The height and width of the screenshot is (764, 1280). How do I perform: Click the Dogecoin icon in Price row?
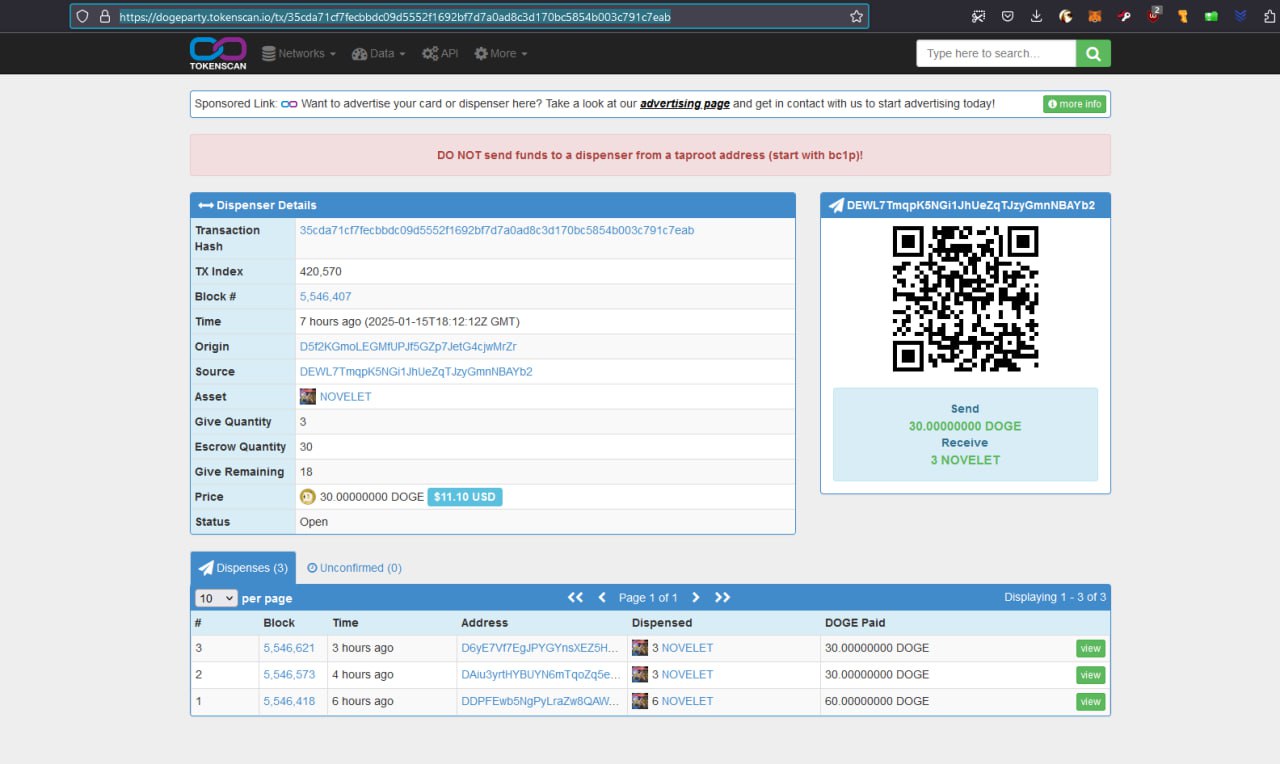[308, 497]
